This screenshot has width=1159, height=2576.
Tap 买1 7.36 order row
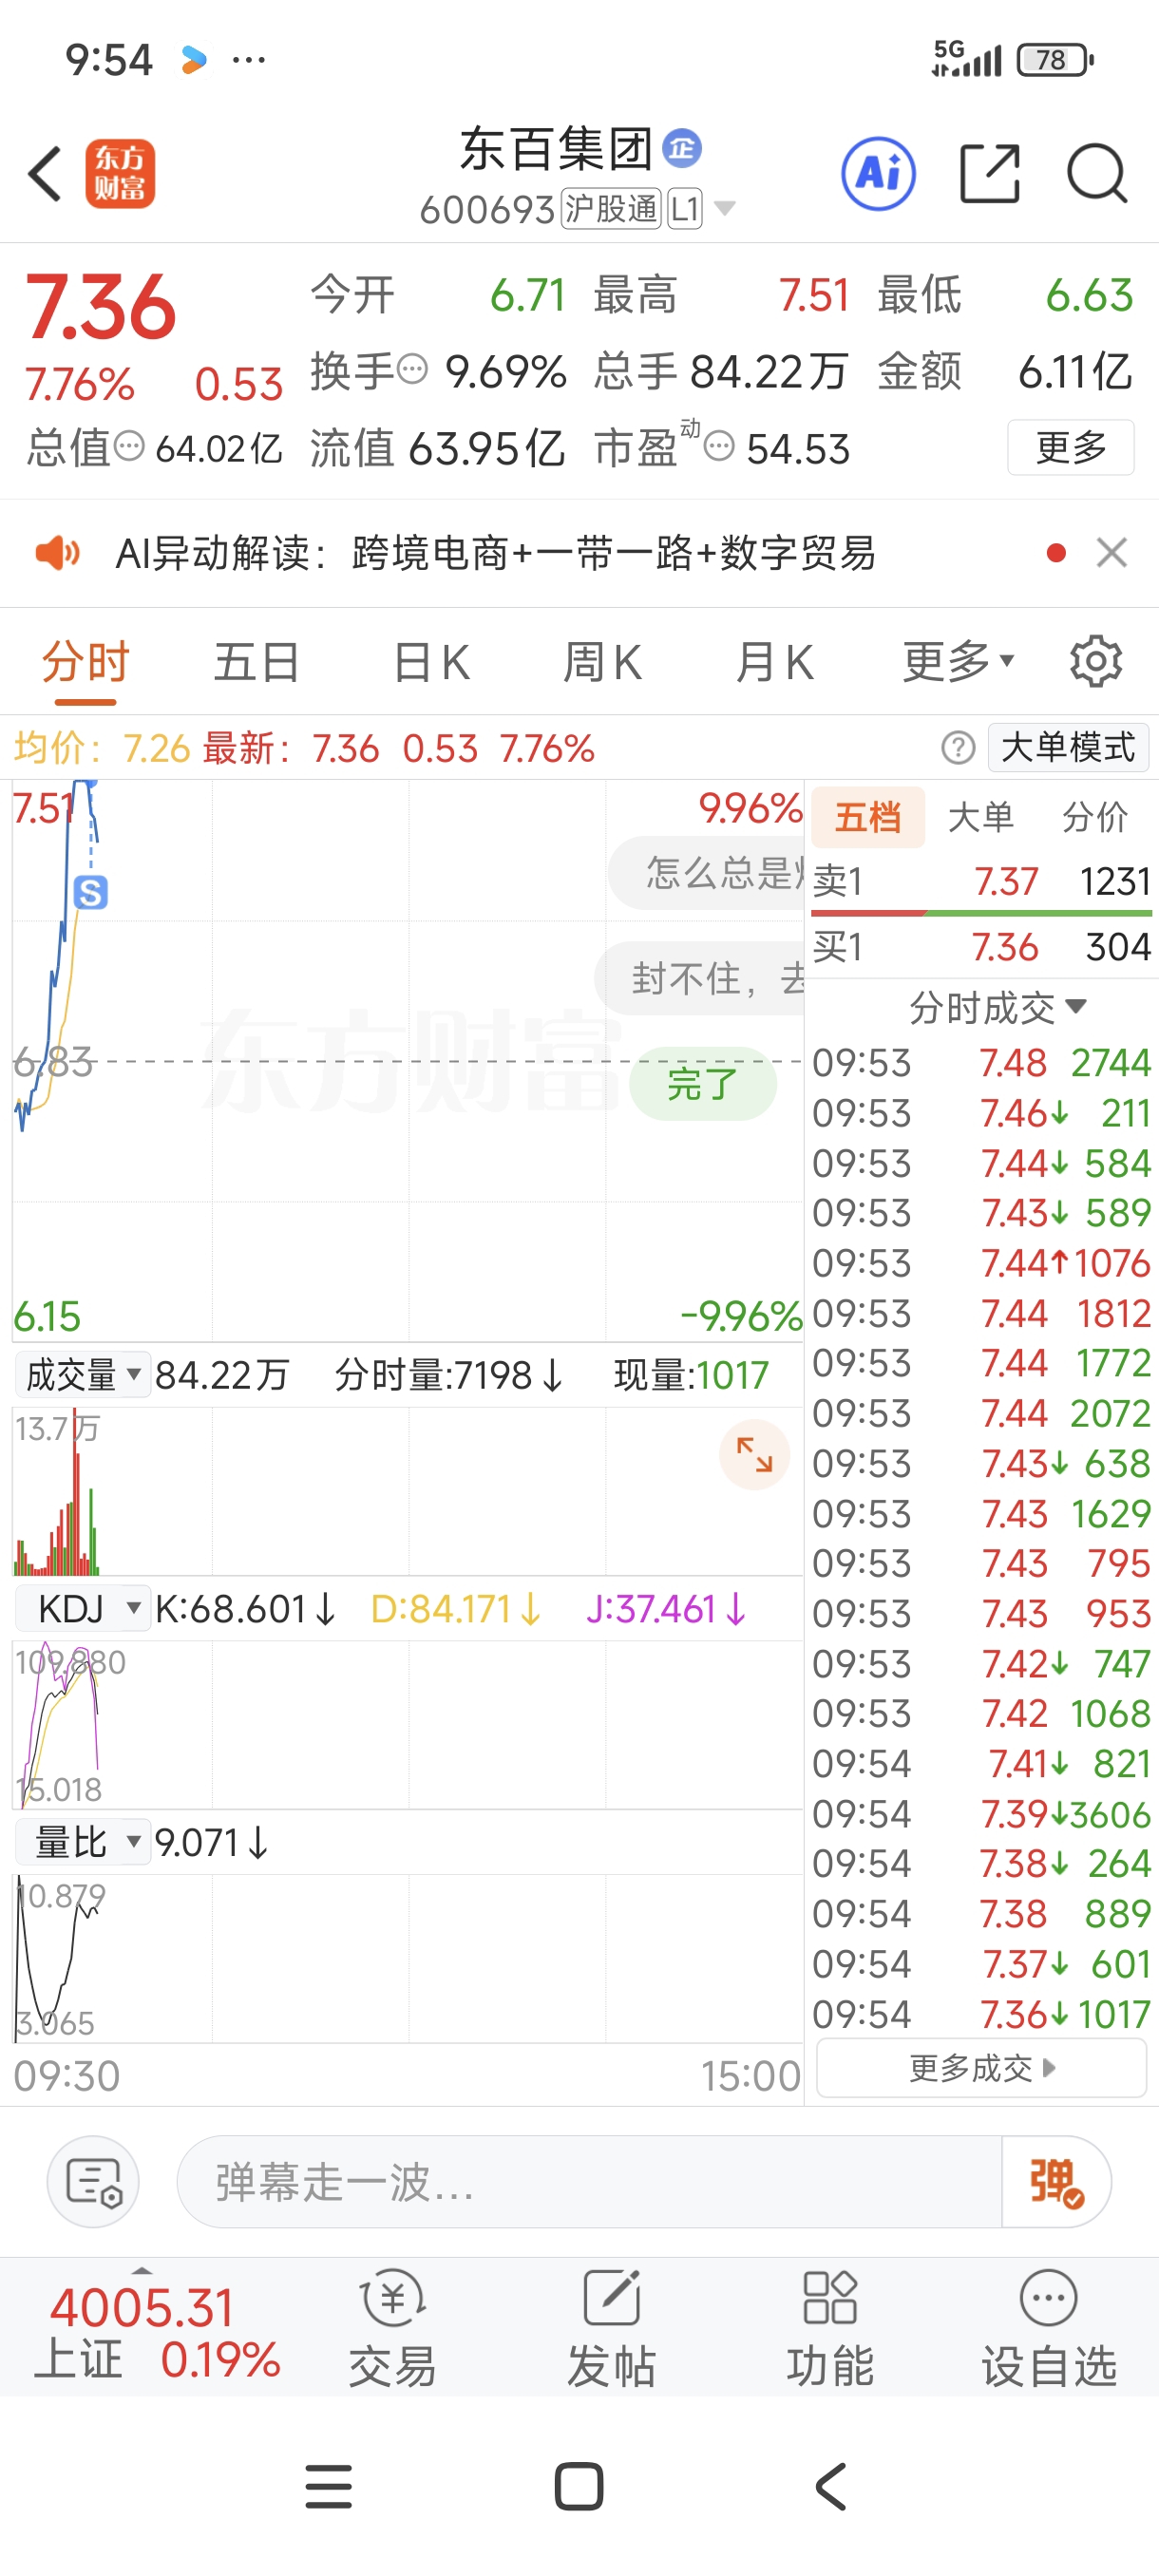click(981, 946)
